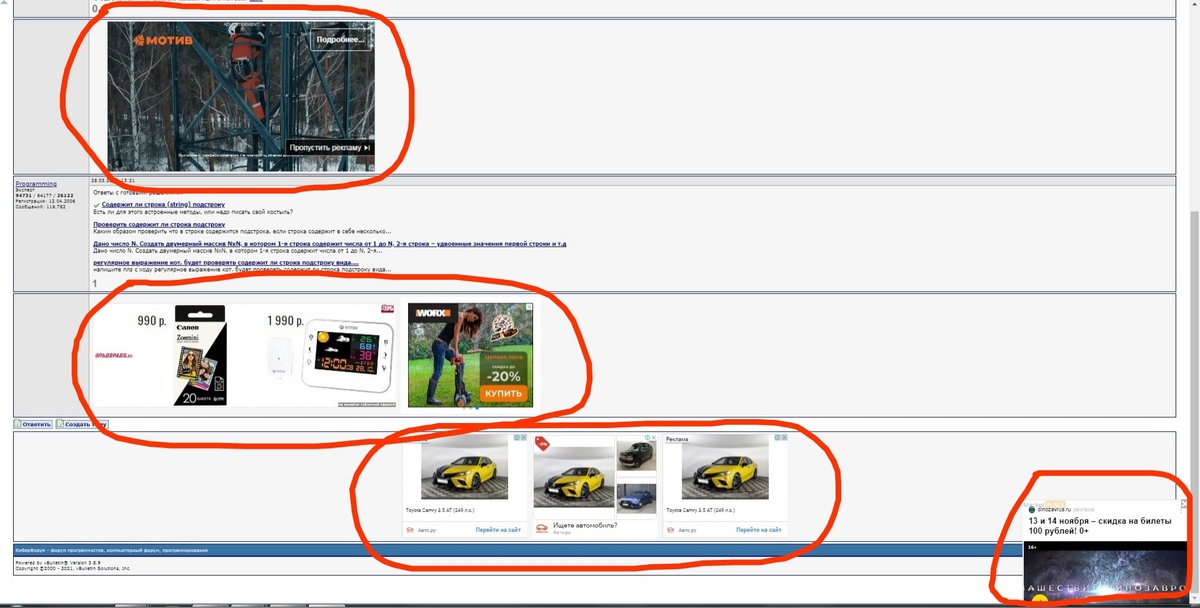Viewport: 1200px width, 608px height.
Task: Click Перейти на сайт in third Camry ad
Action: tap(759, 530)
